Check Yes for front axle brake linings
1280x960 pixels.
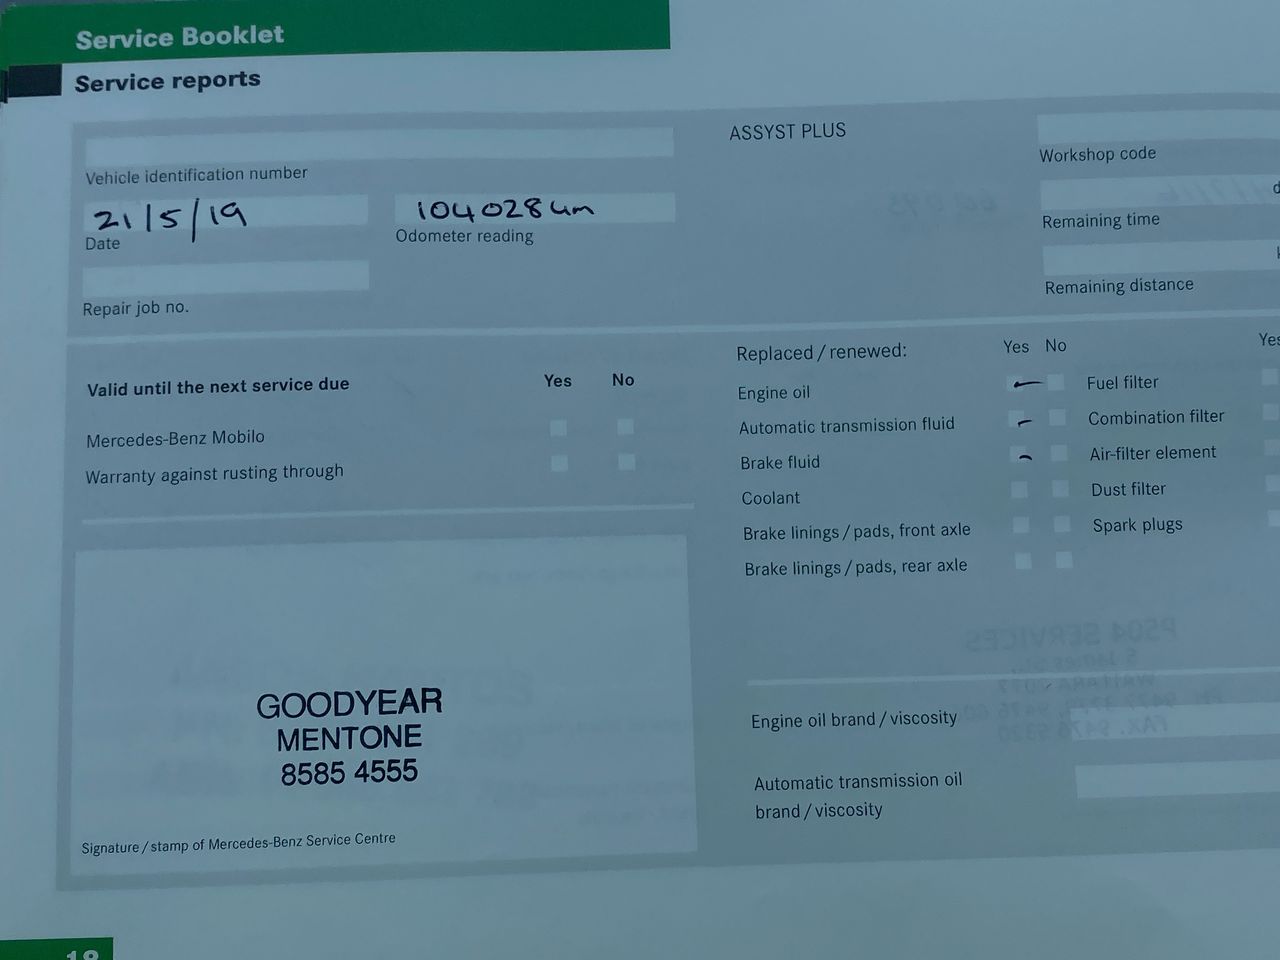1021,526
